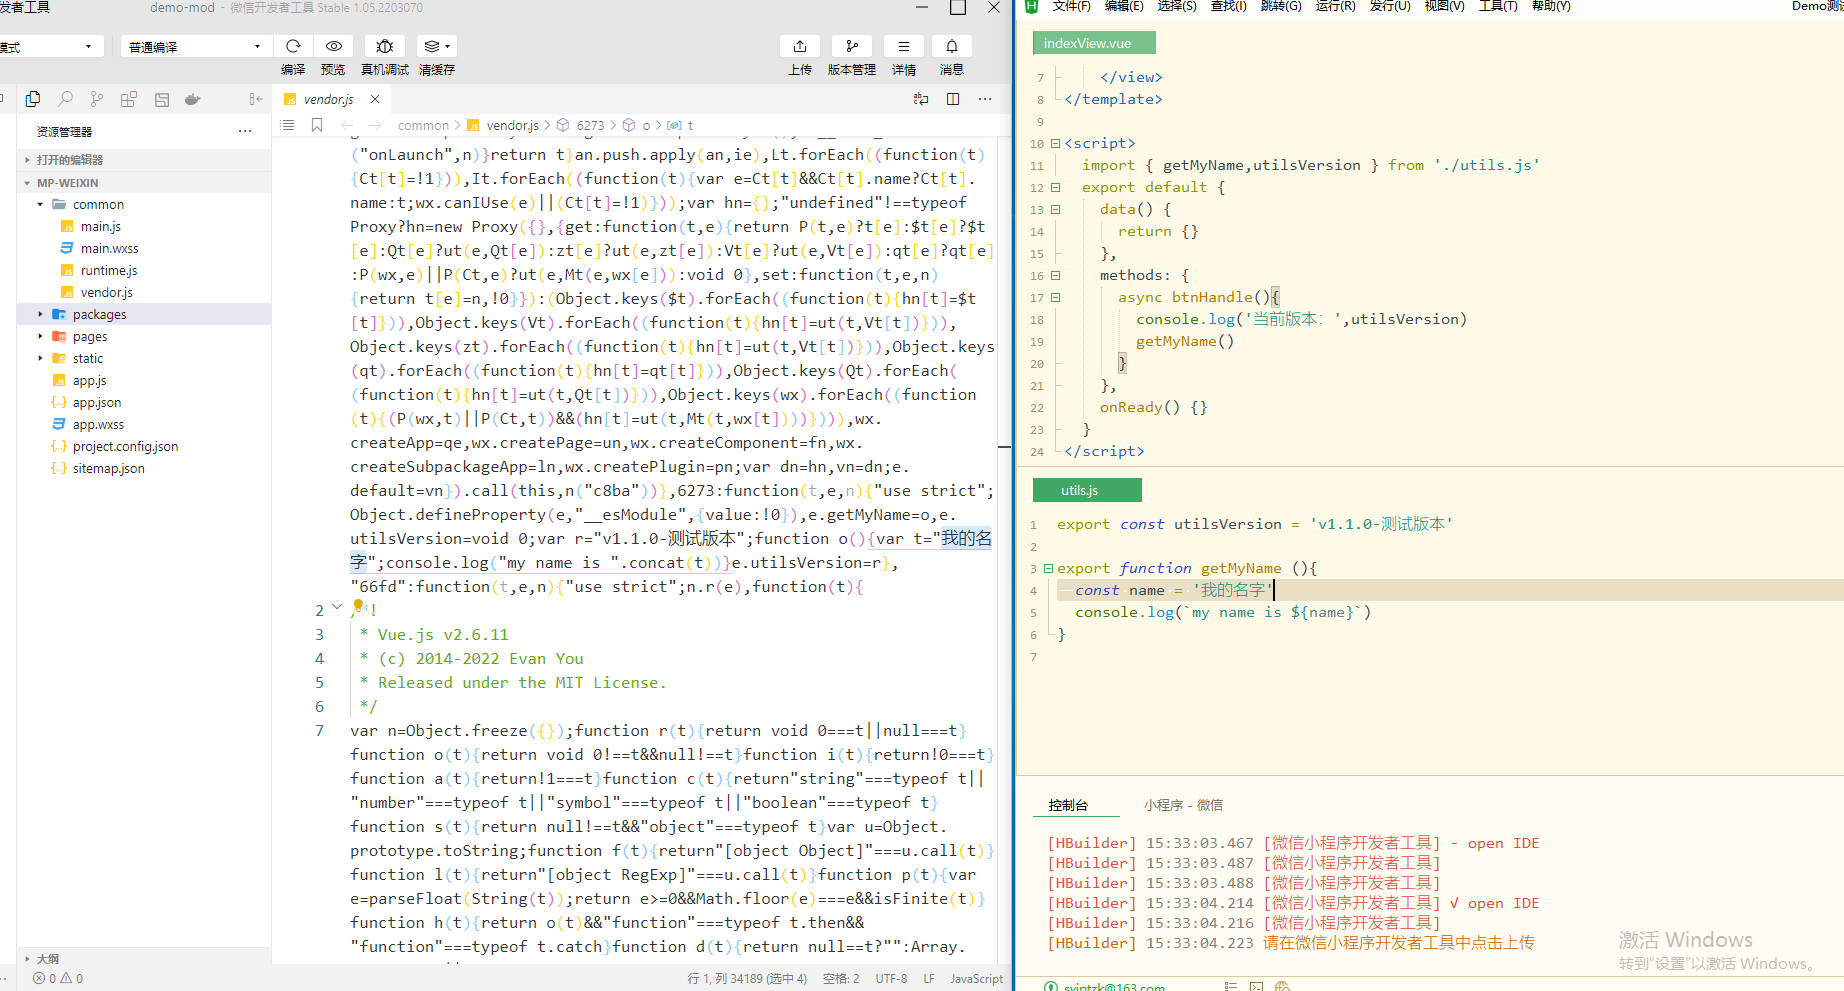Image resolution: width=1844 pixels, height=991 pixels.
Task: Fold the methods block on line 16
Action: 1056,275
